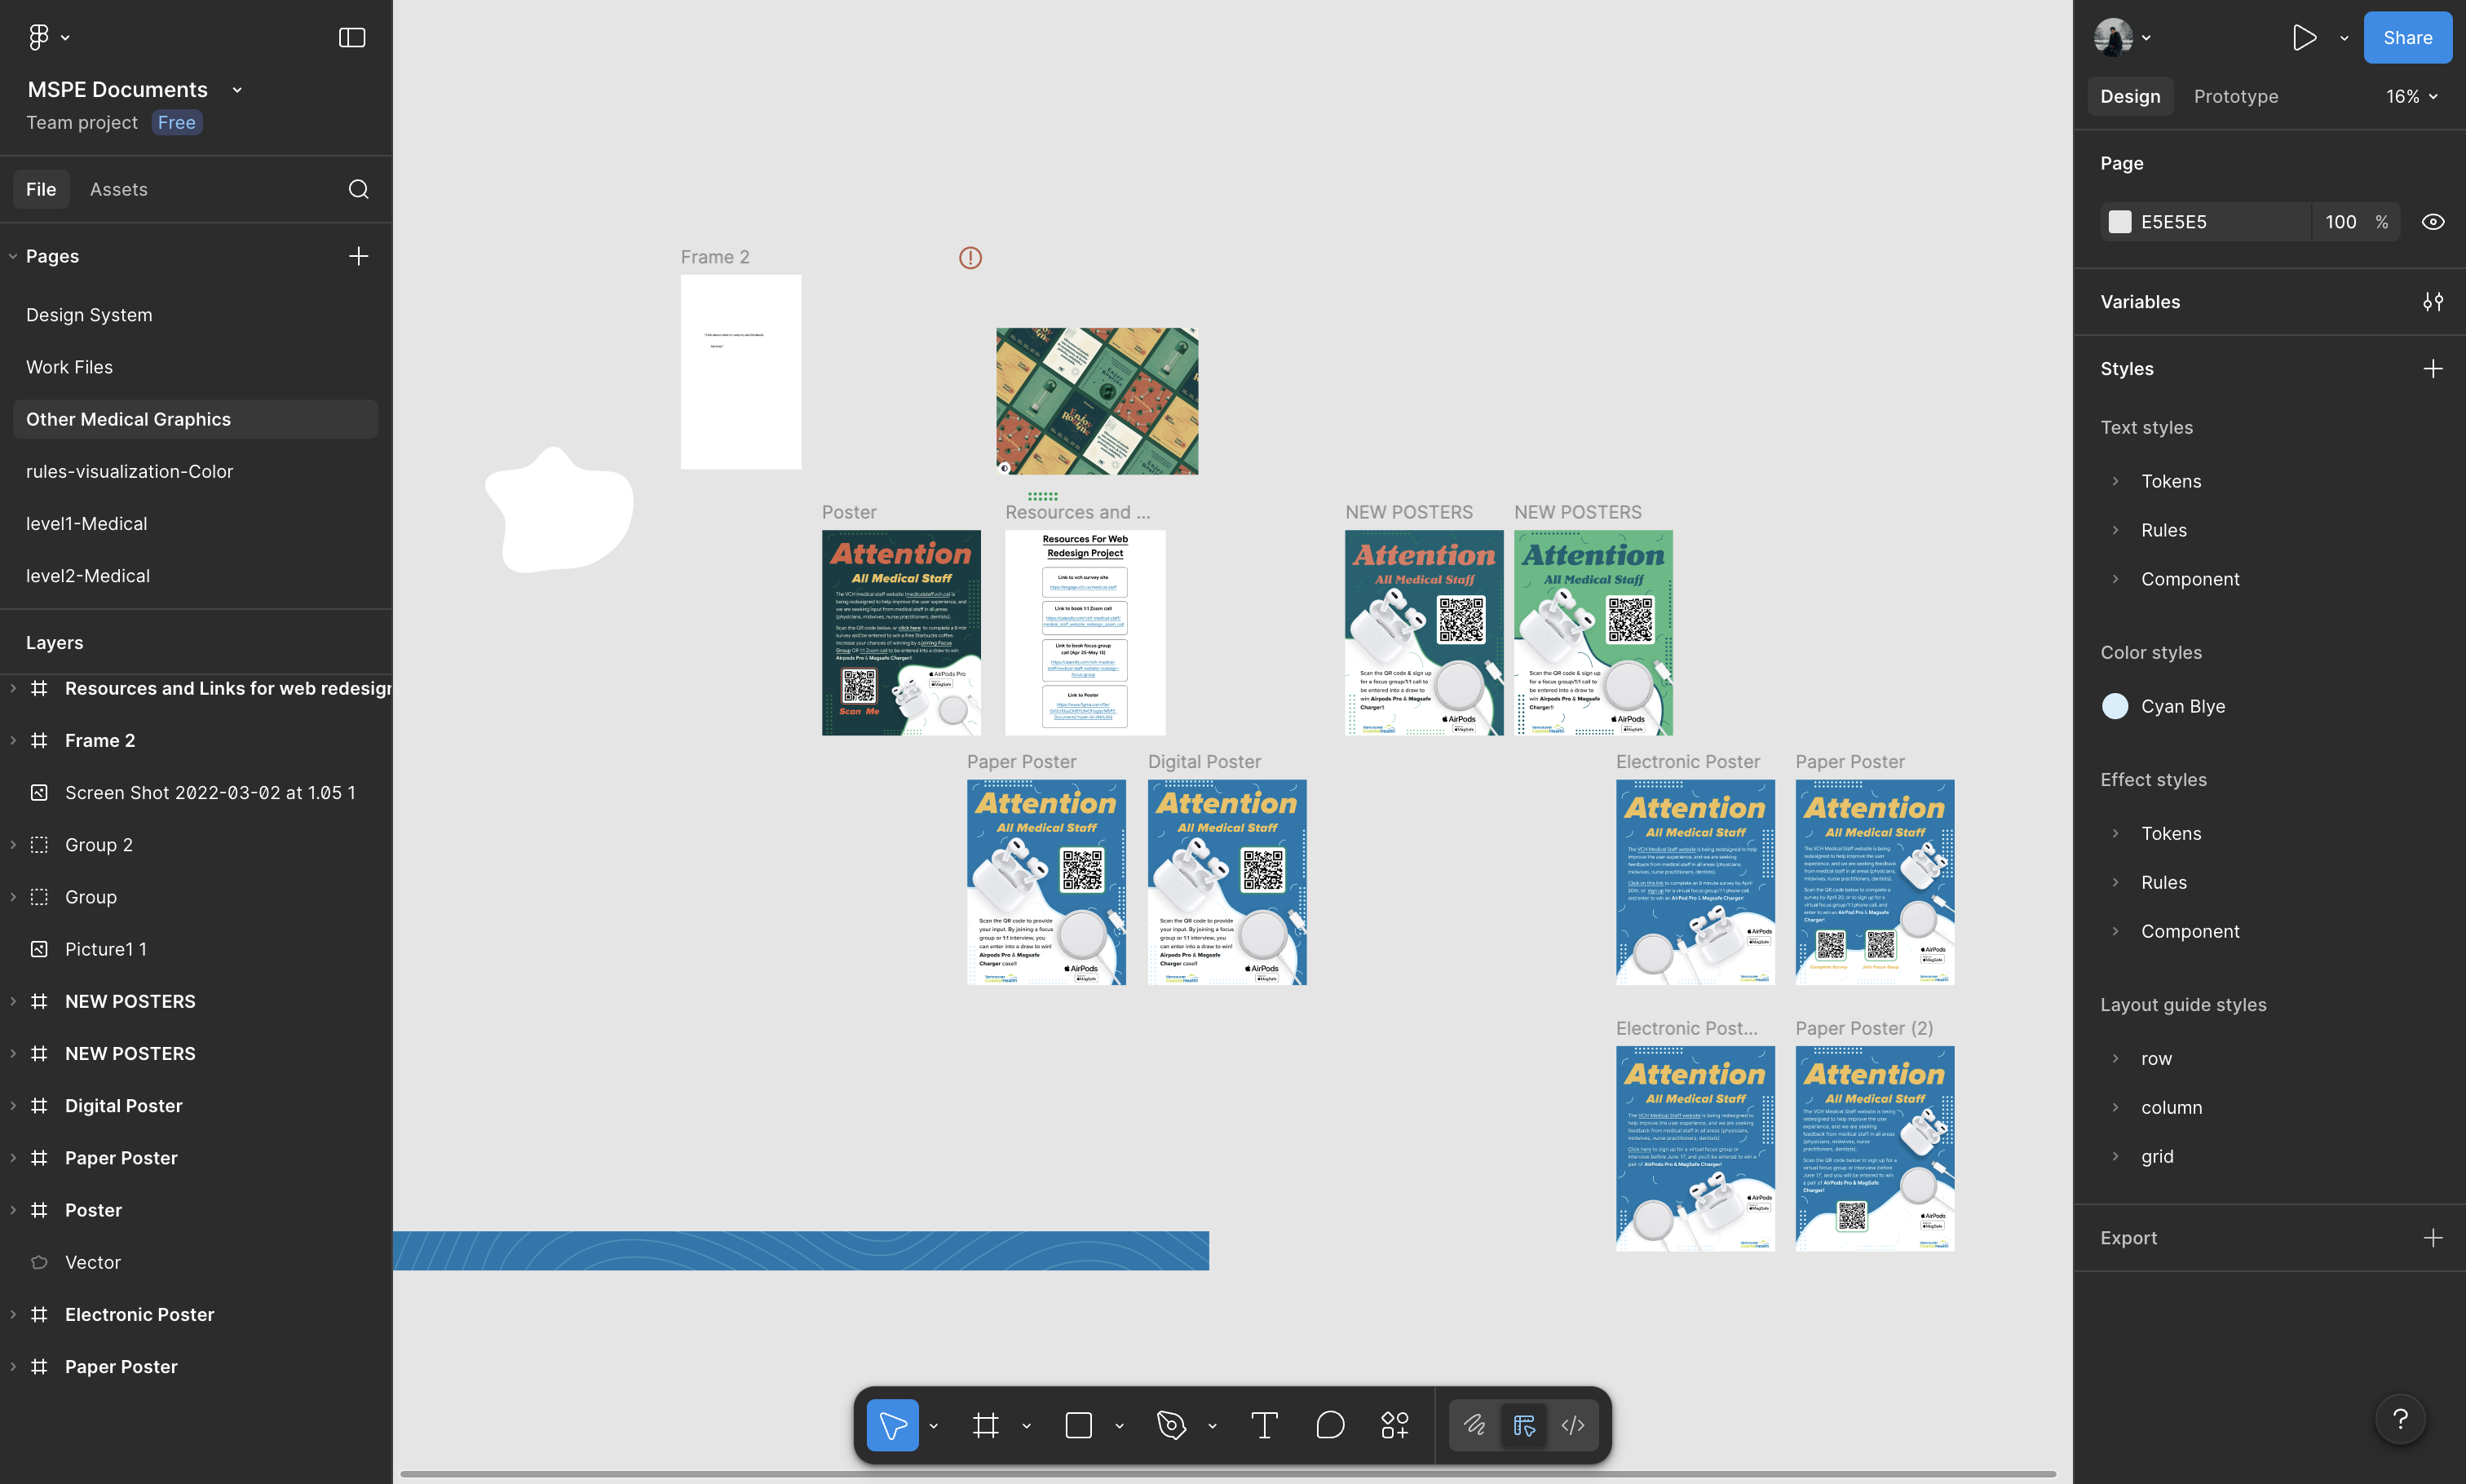Switch to the Design tab
Image resolution: width=2466 pixels, height=1484 pixels.
tap(2130, 96)
